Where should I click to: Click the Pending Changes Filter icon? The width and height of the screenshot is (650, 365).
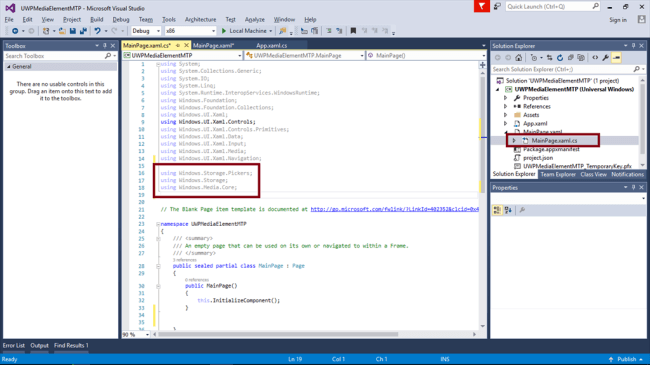pyautogui.click(x=534, y=58)
